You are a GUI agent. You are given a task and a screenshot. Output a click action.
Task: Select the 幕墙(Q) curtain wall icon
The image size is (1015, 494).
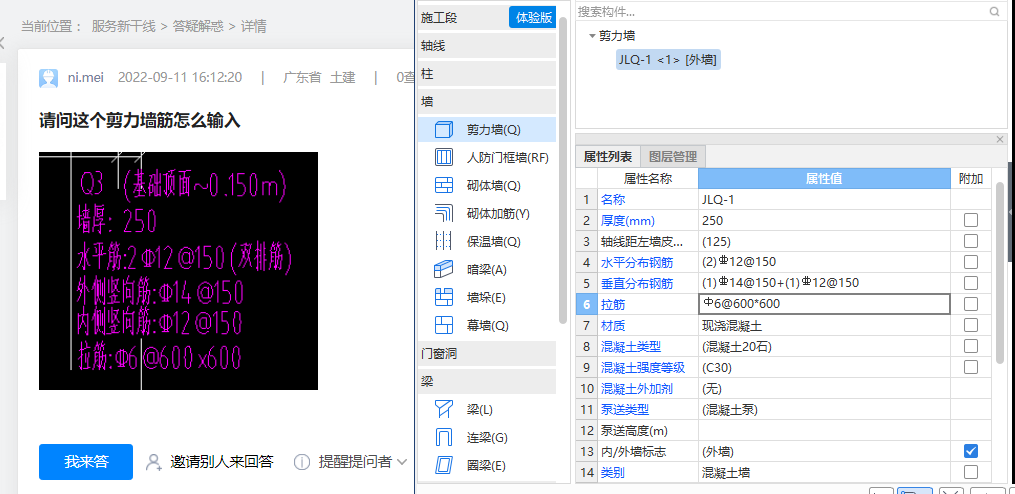(443, 325)
